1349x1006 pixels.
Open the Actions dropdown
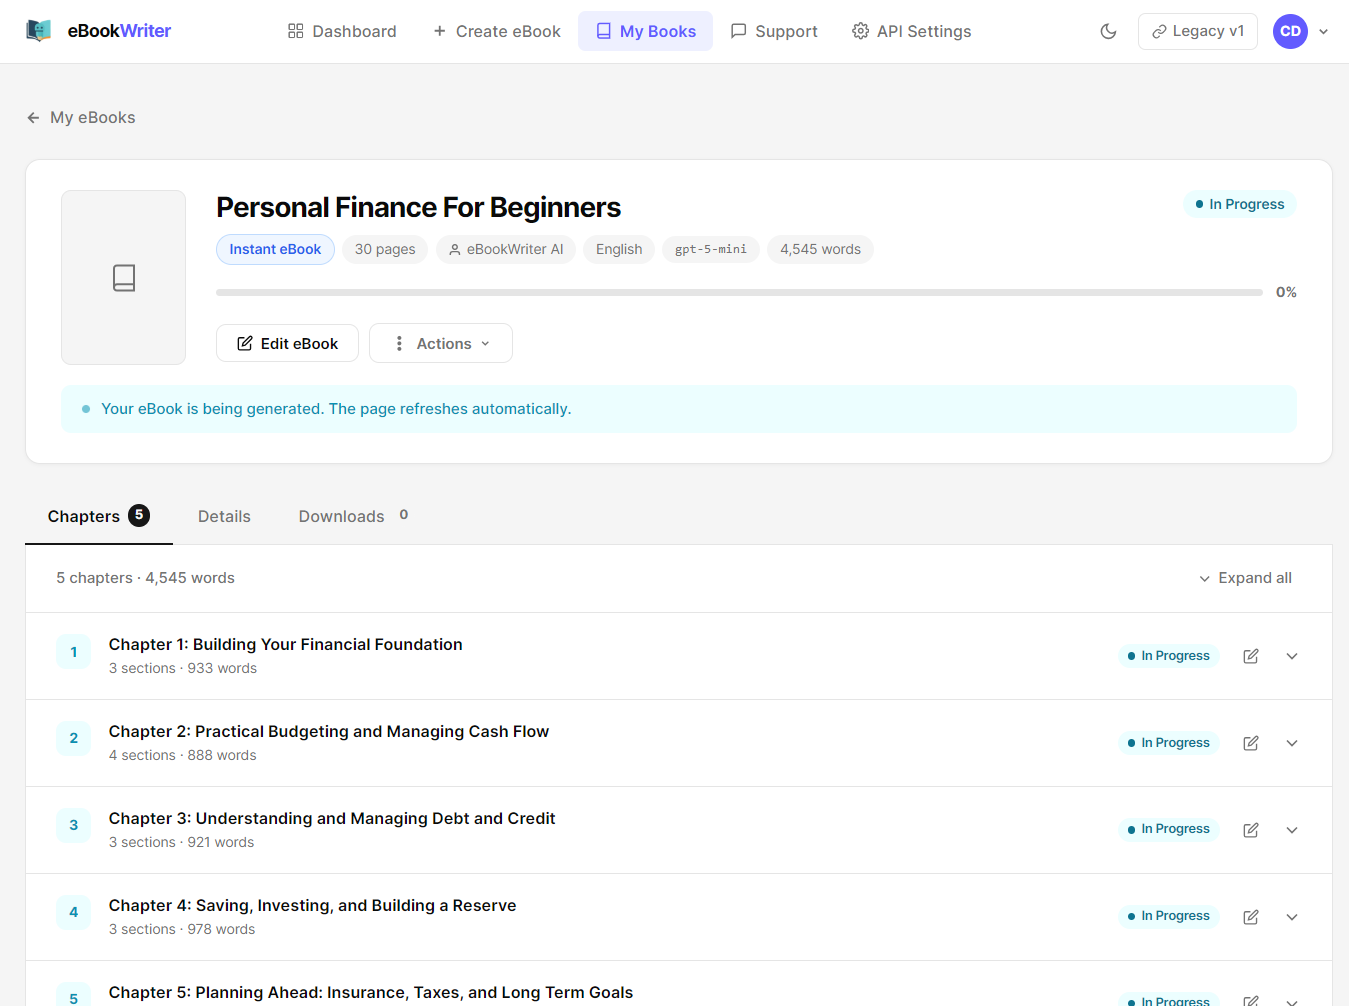[441, 343]
